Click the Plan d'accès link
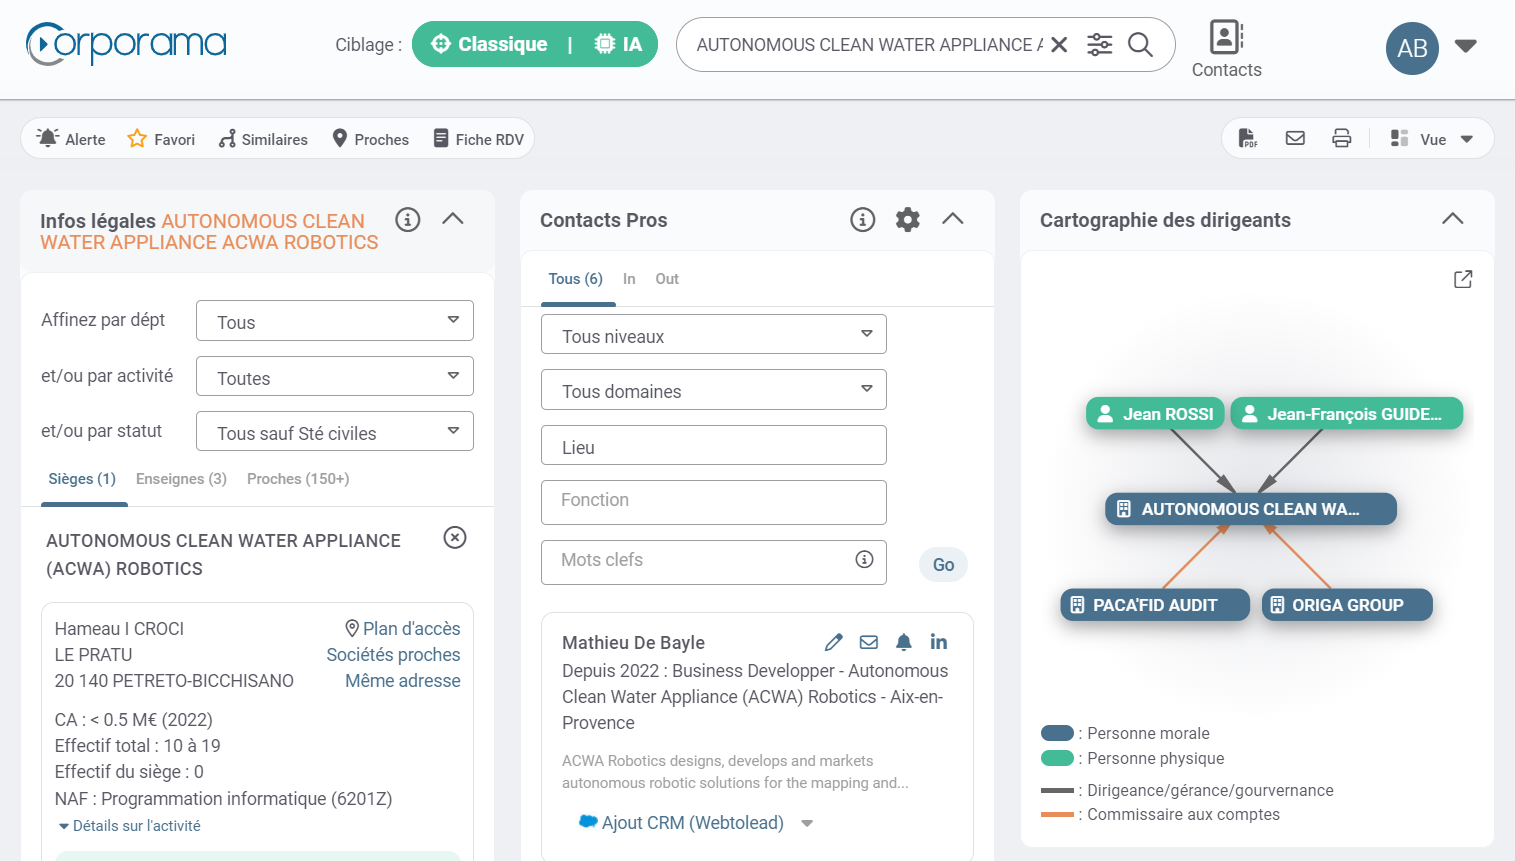 (402, 629)
